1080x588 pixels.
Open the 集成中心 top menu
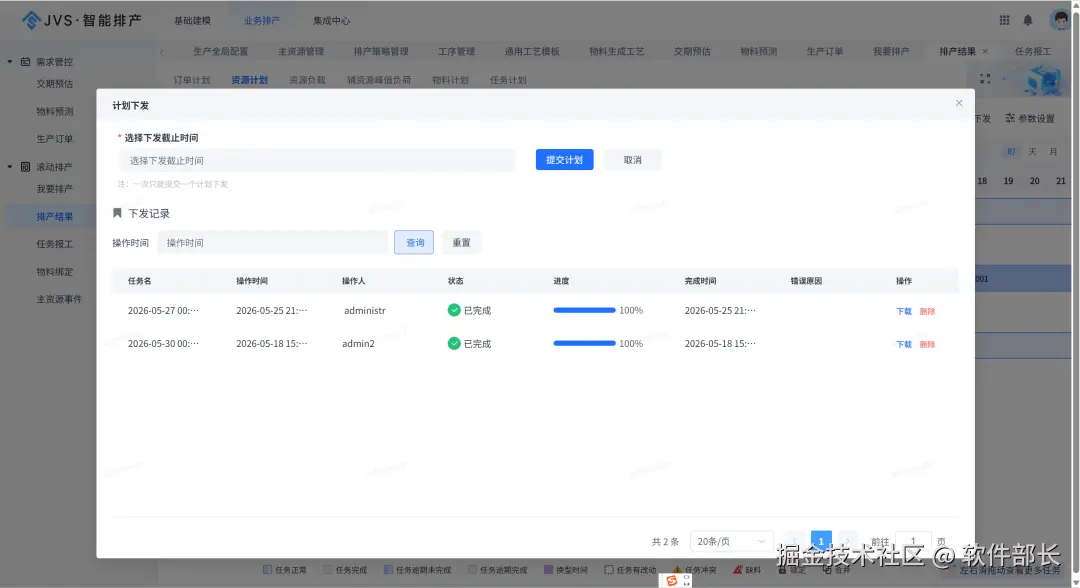(331, 21)
